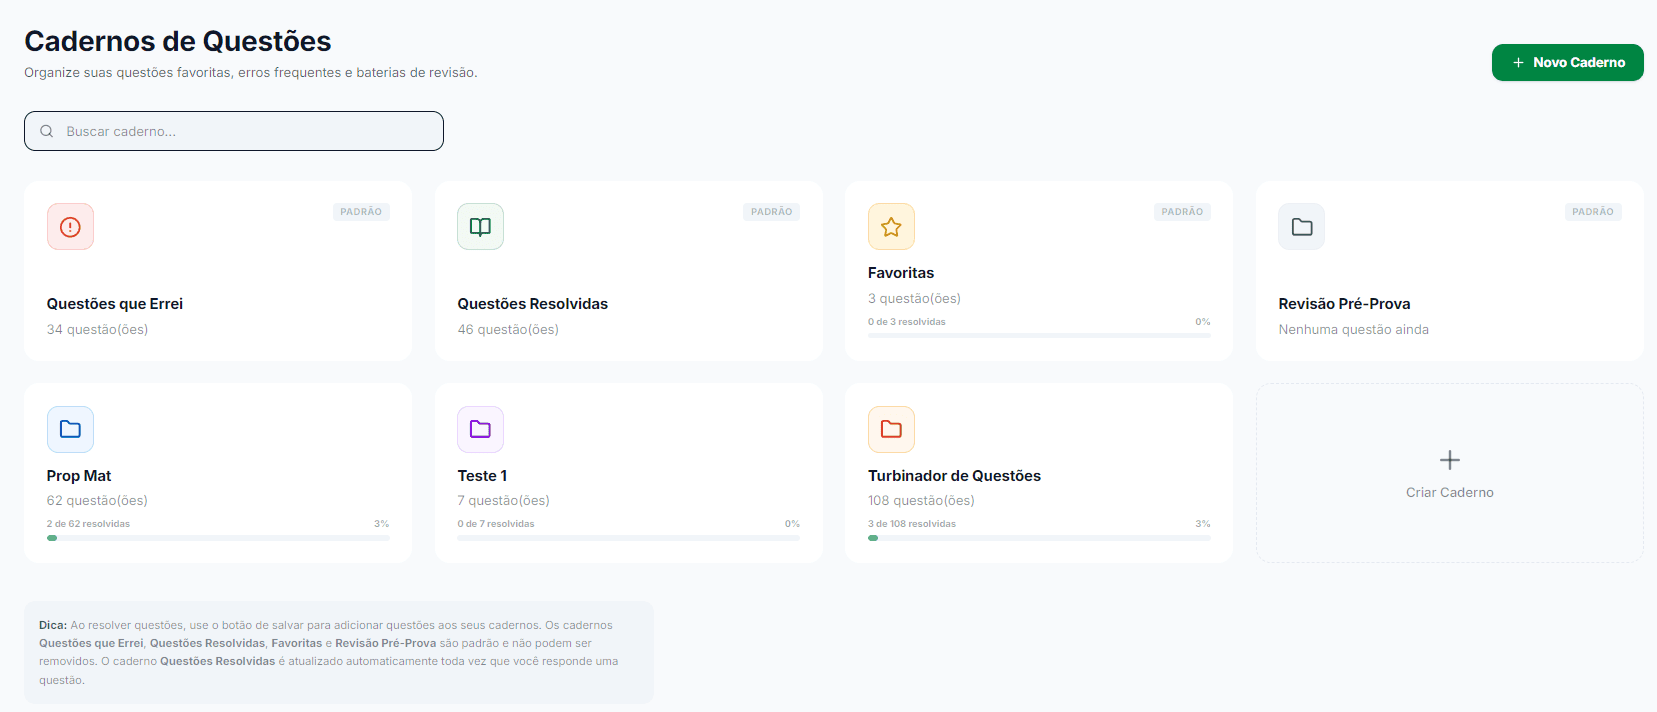Click PADRÃO badge on Favoritas card
Image resolution: width=1657 pixels, height=712 pixels.
(x=1182, y=212)
